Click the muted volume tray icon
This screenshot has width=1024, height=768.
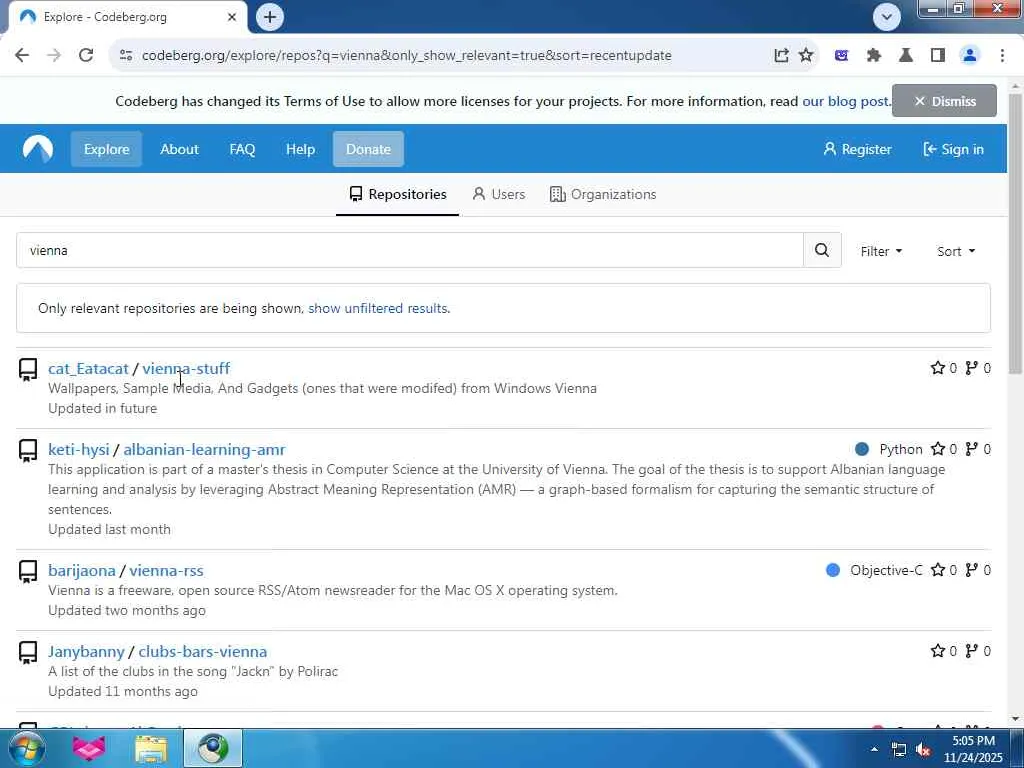point(923,750)
